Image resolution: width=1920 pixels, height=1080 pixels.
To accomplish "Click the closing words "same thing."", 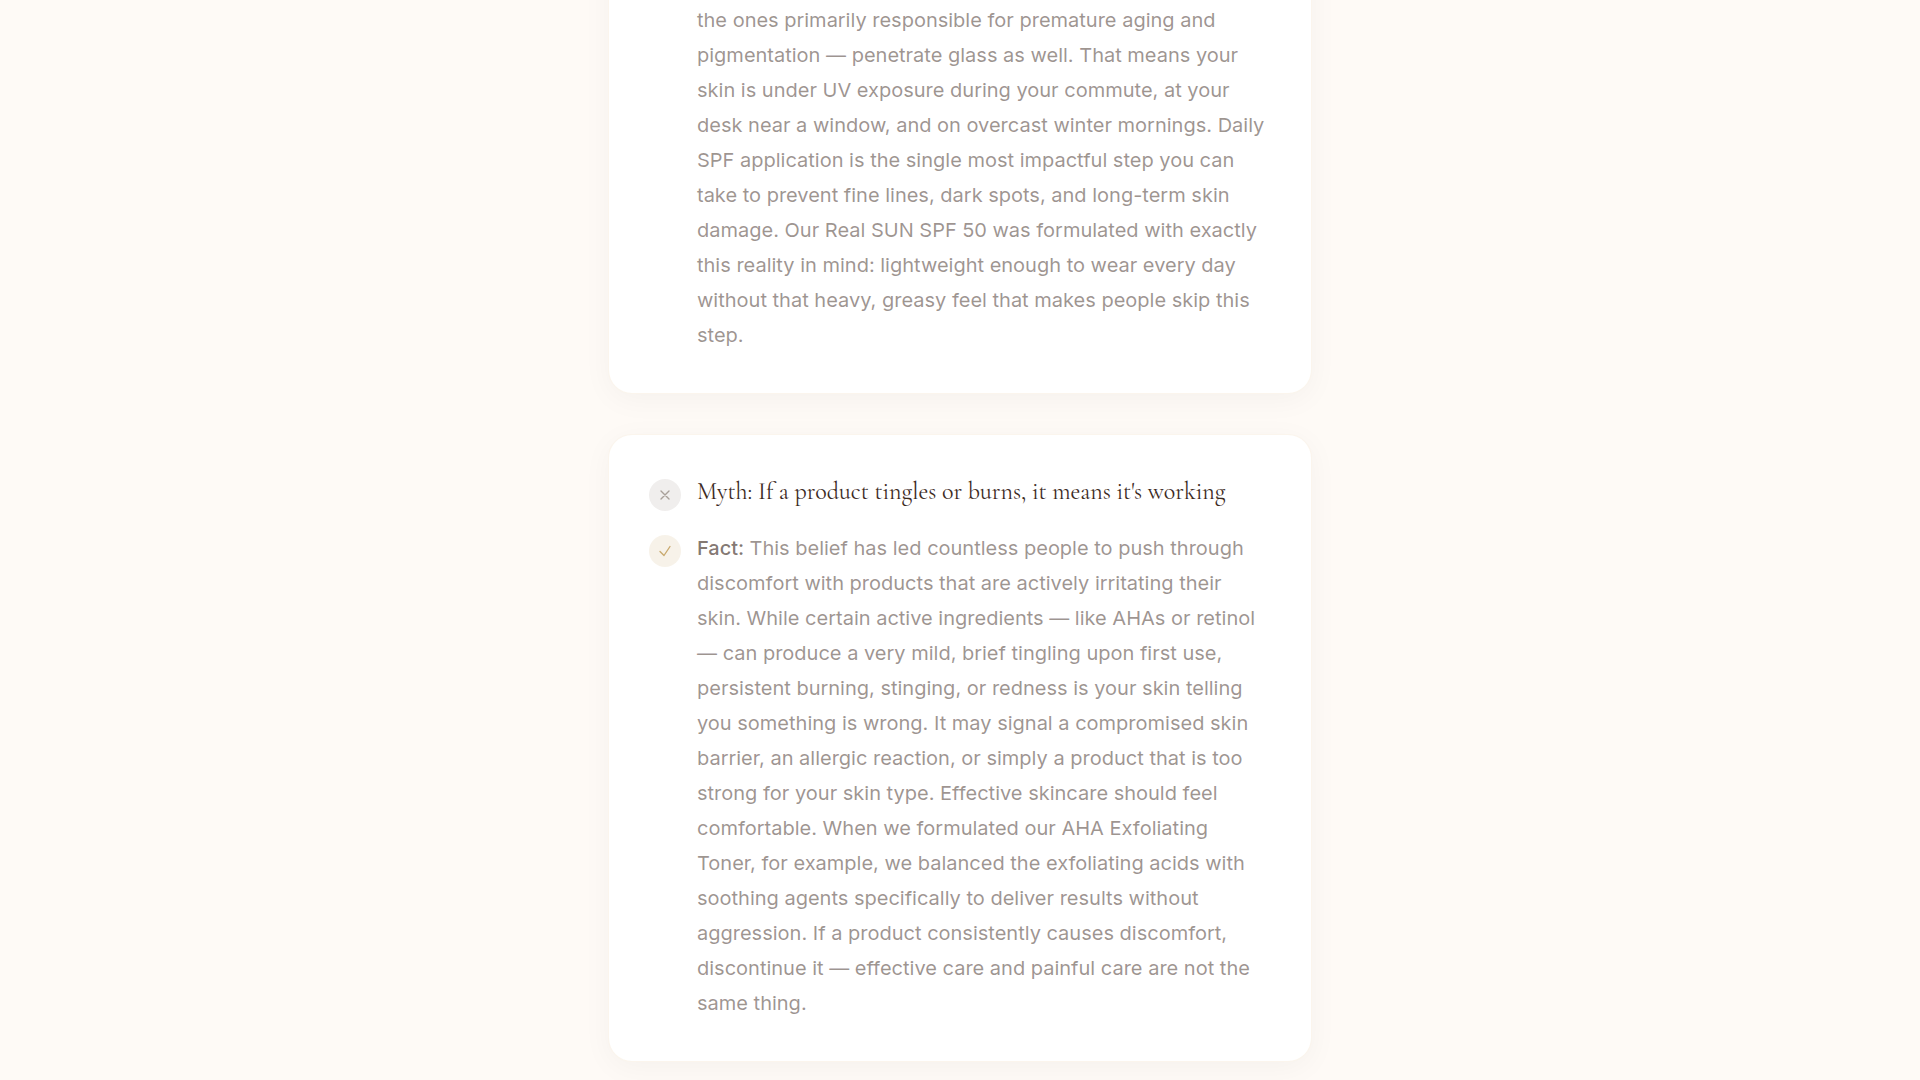I will [x=751, y=1003].
